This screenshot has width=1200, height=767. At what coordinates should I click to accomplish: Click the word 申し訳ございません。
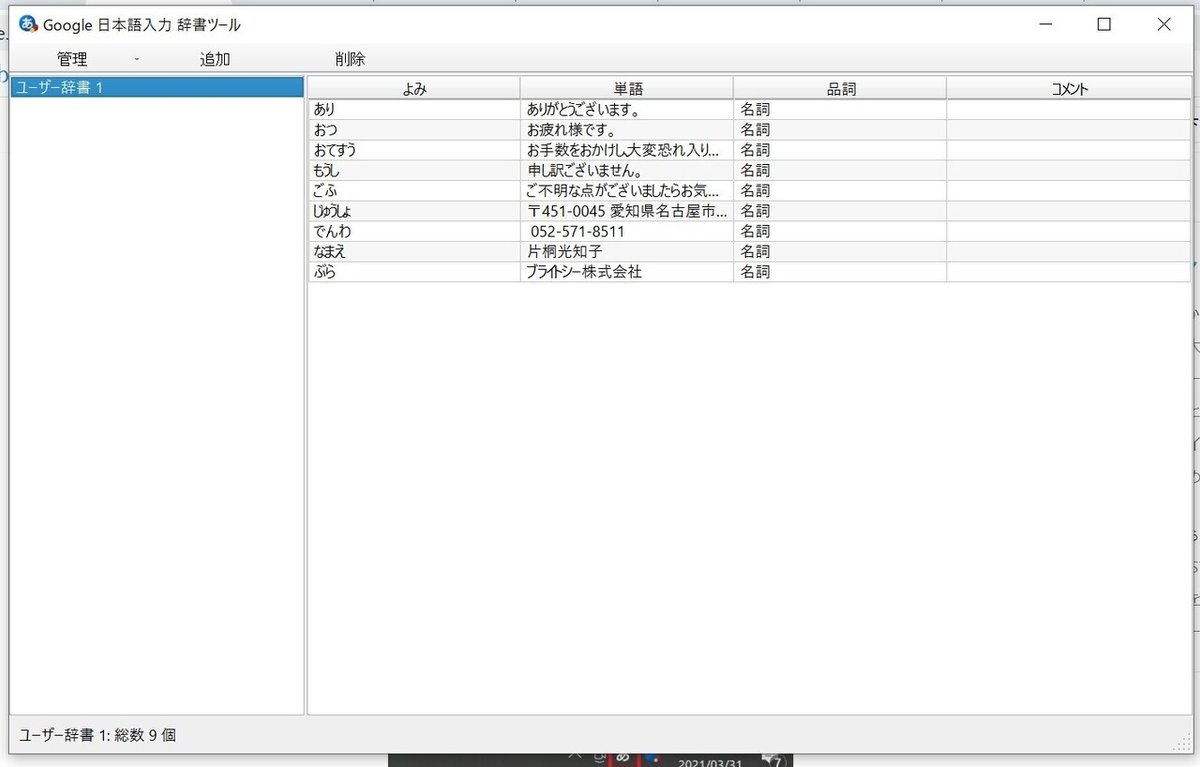click(x=585, y=170)
